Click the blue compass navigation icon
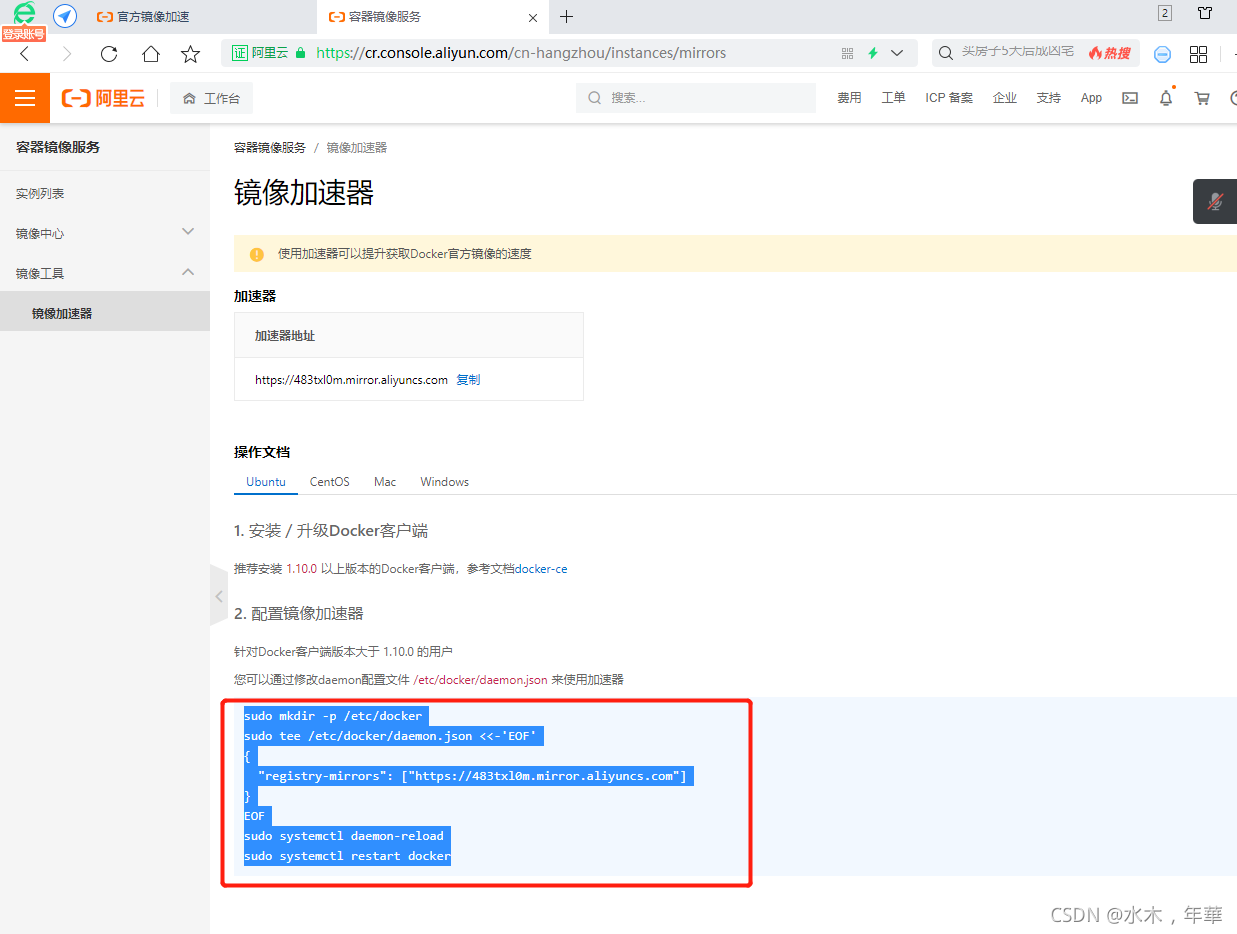Image resolution: width=1237 pixels, height=934 pixels. tap(65, 16)
